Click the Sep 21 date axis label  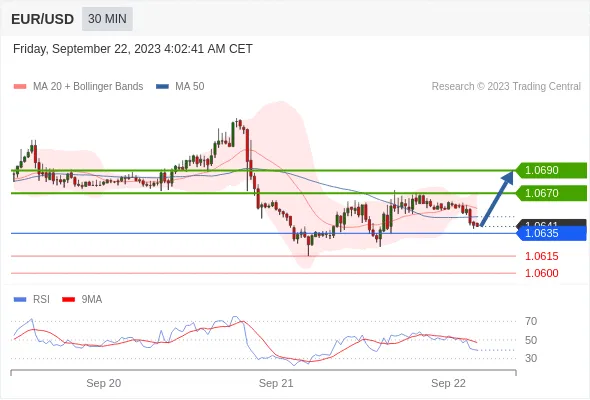coord(276,383)
